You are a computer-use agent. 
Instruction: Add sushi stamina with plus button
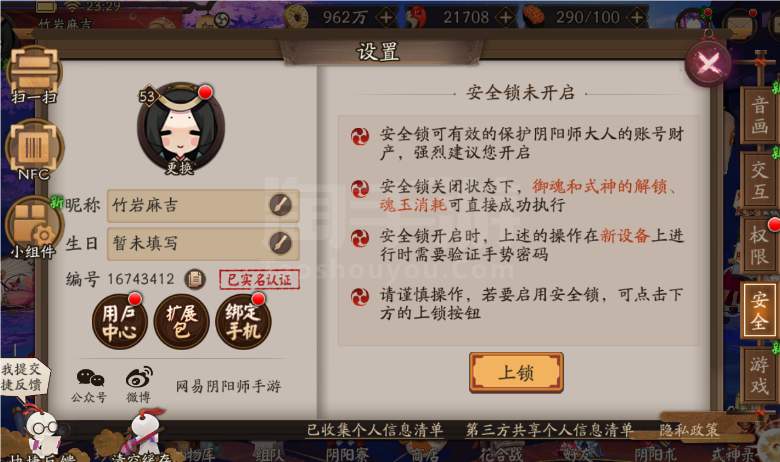(x=637, y=17)
